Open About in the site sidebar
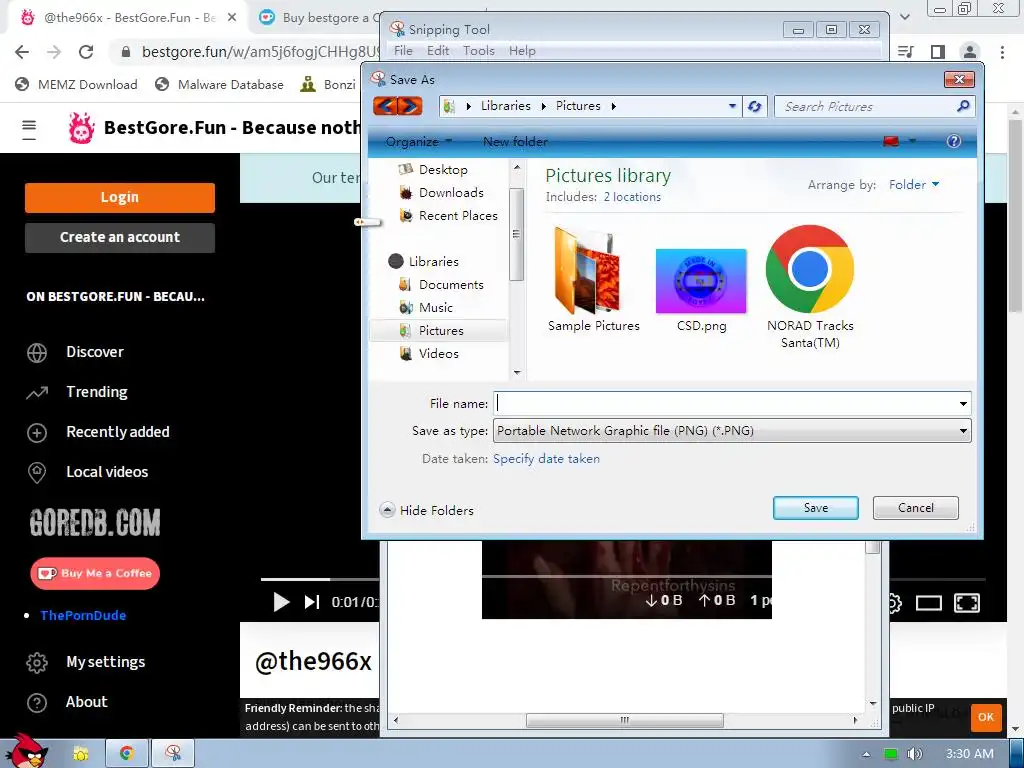This screenshot has height=768, width=1024. [67, 702]
